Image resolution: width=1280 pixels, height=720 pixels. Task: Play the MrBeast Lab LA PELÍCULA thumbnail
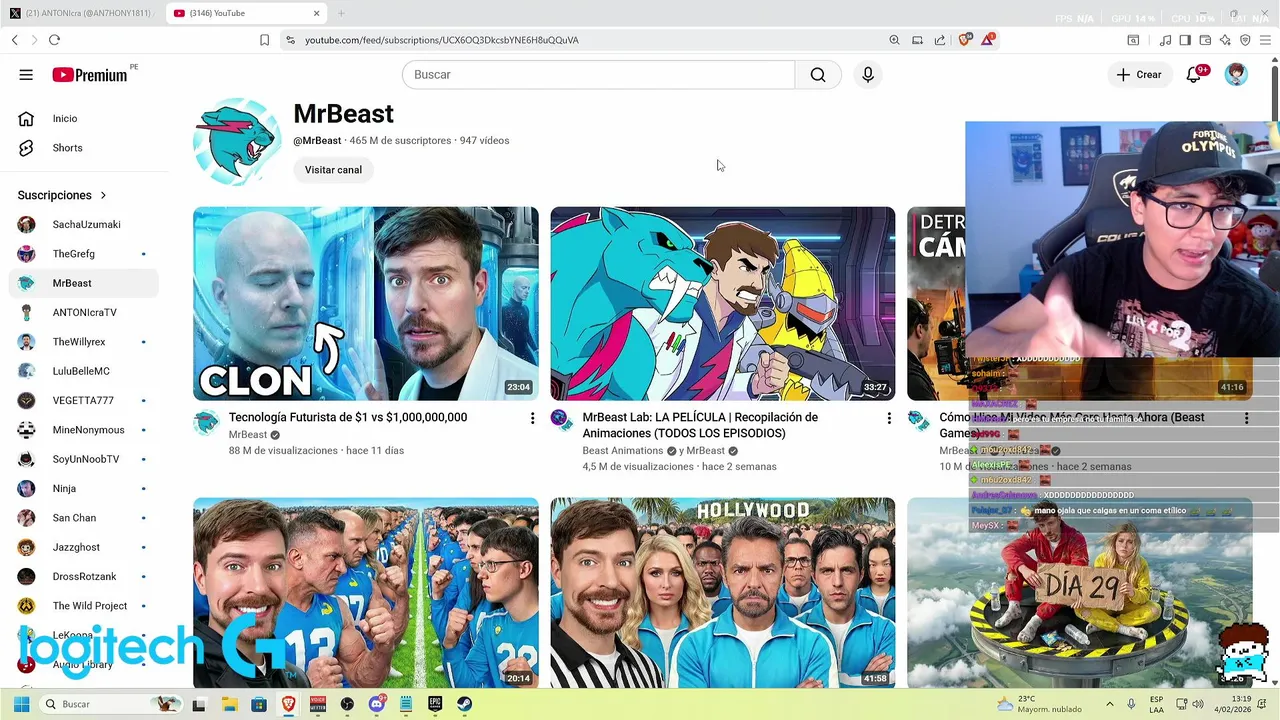tap(722, 304)
